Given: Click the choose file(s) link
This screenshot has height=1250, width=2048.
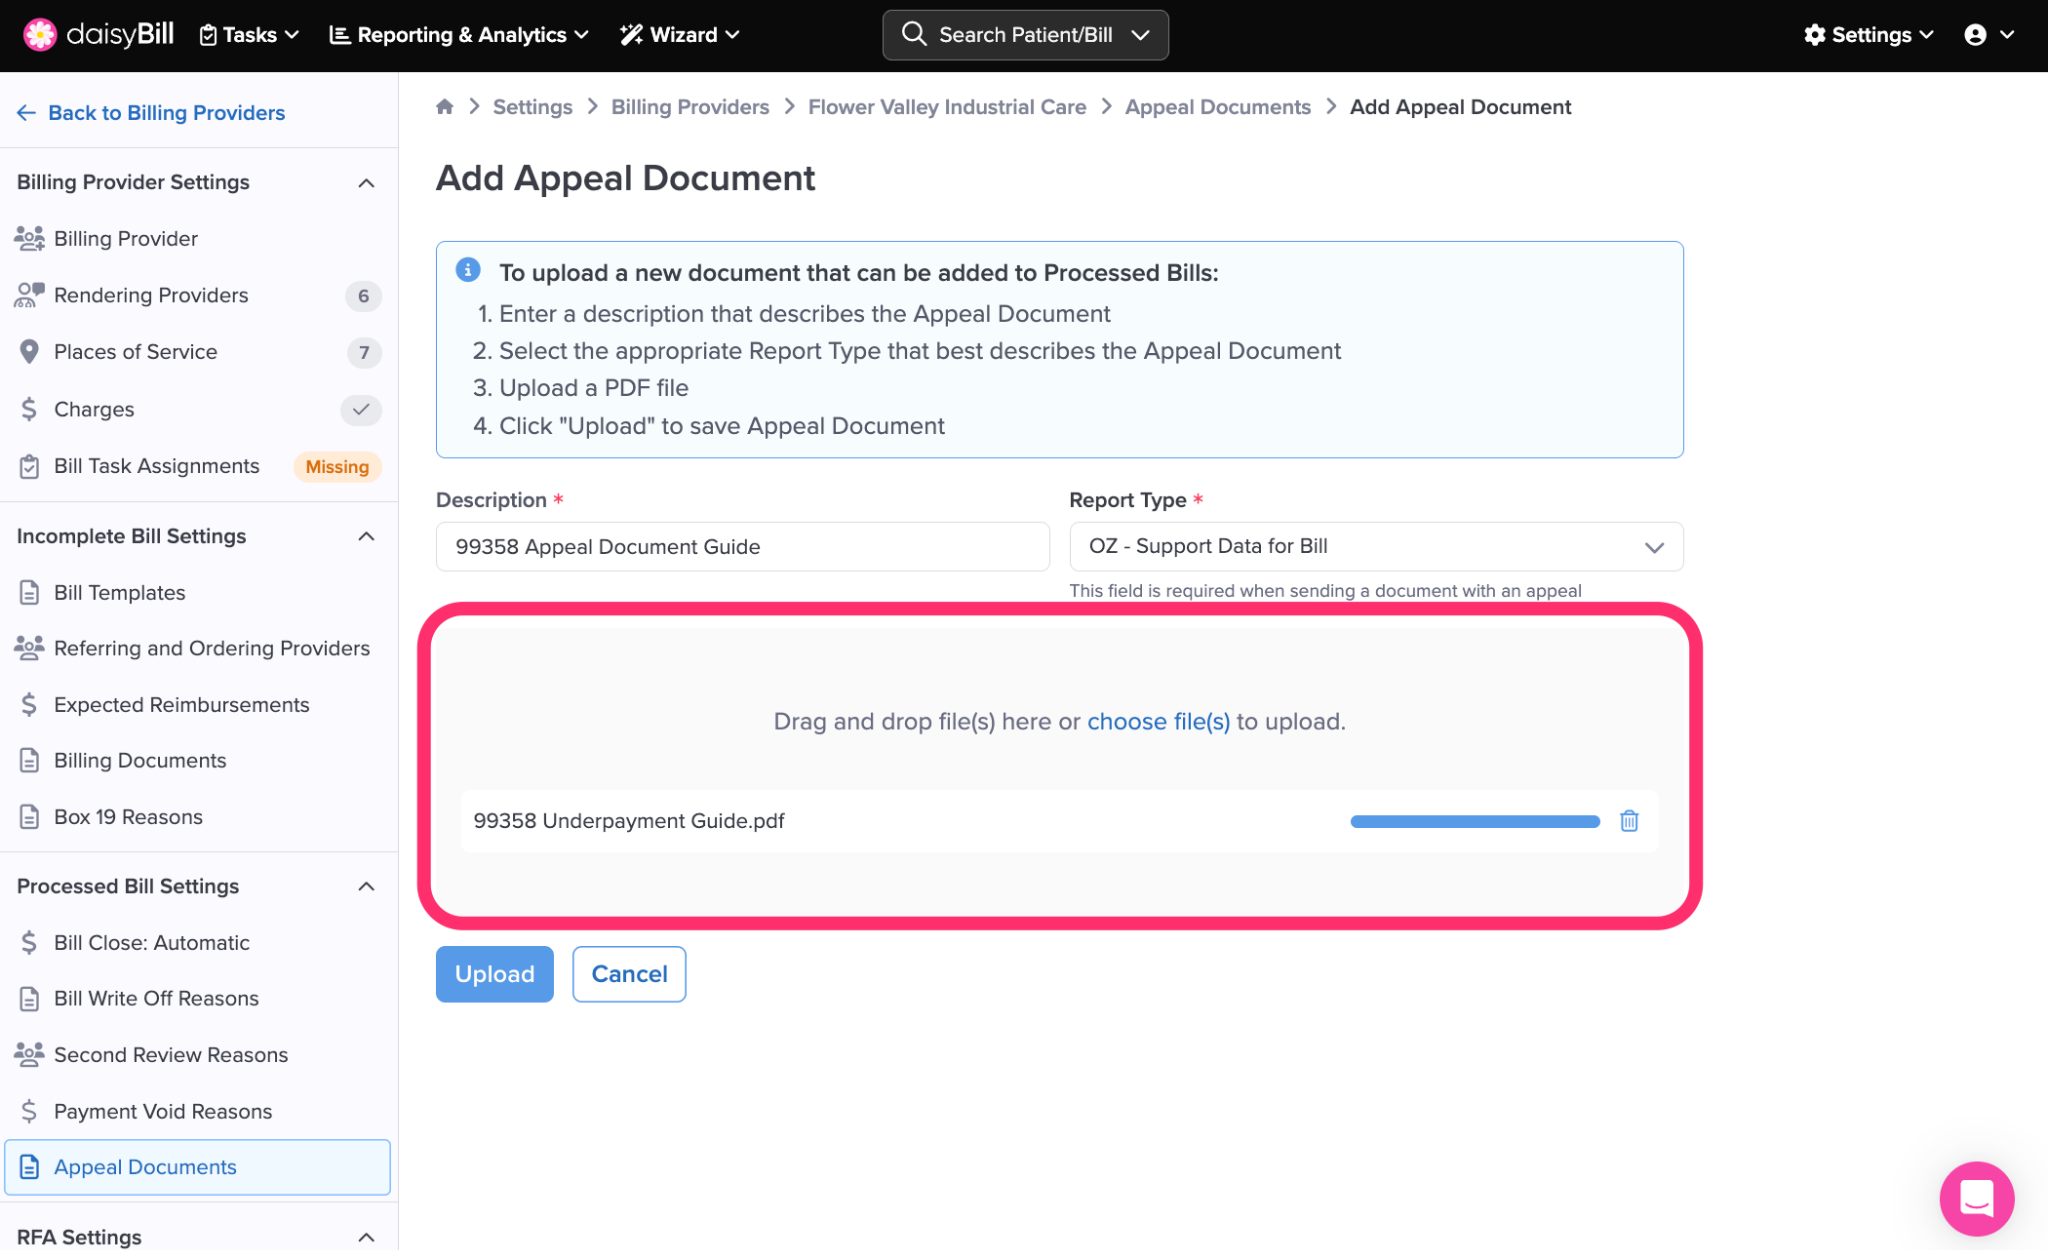Looking at the screenshot, I should 1158,722.
